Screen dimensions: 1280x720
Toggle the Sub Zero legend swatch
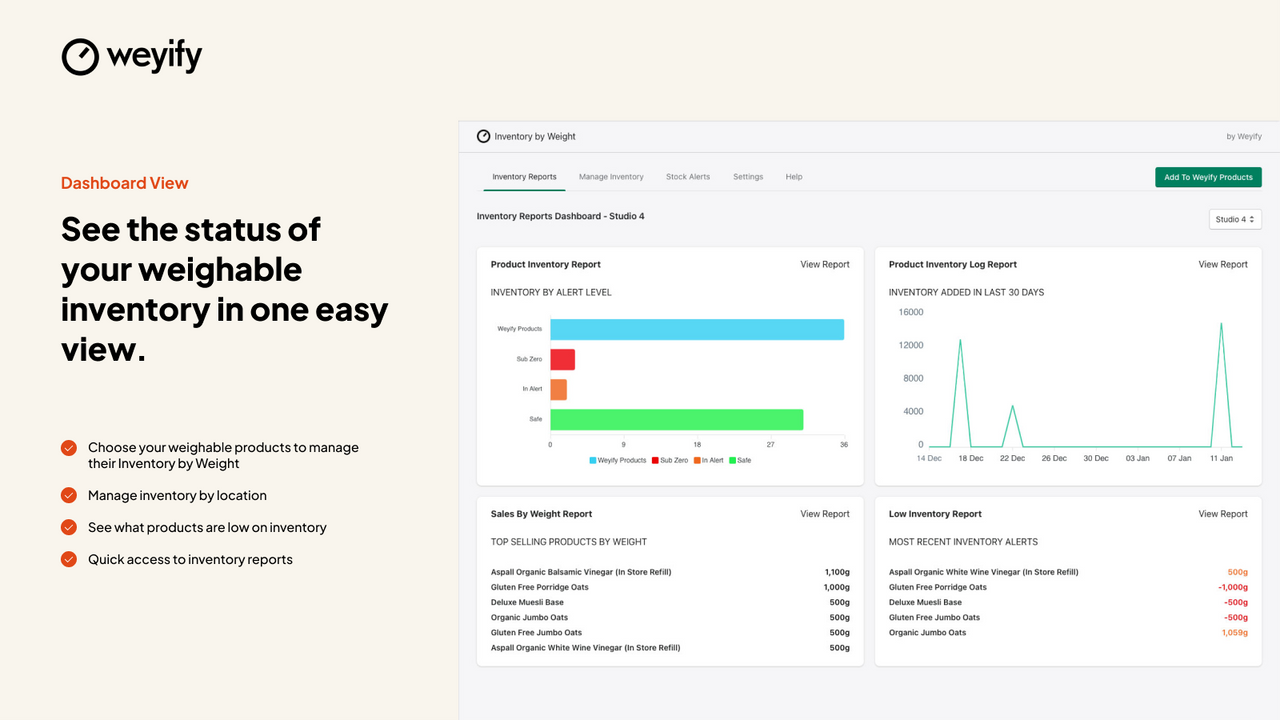(655, 460)
